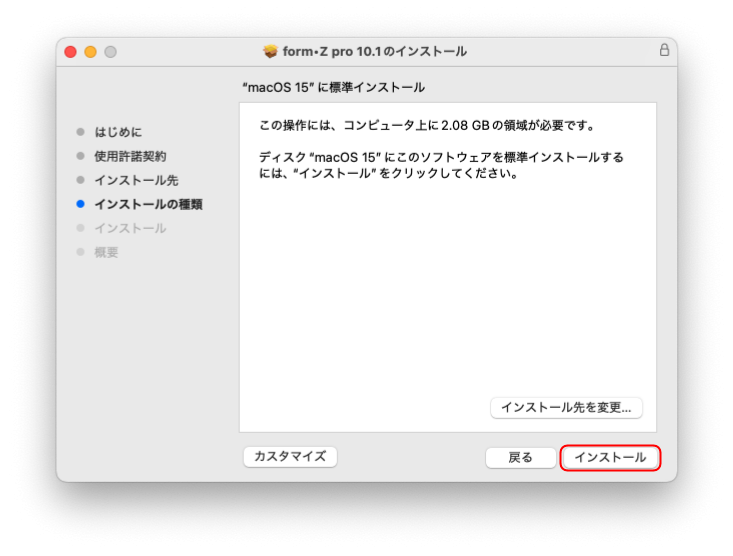733x556 pixels.
Task: Go back with the 戻る button
Action: [520, 457]
